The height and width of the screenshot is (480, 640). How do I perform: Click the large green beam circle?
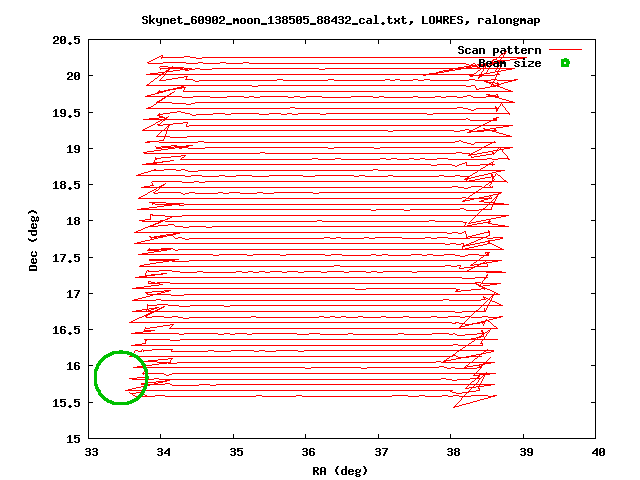tap(121, 378)
